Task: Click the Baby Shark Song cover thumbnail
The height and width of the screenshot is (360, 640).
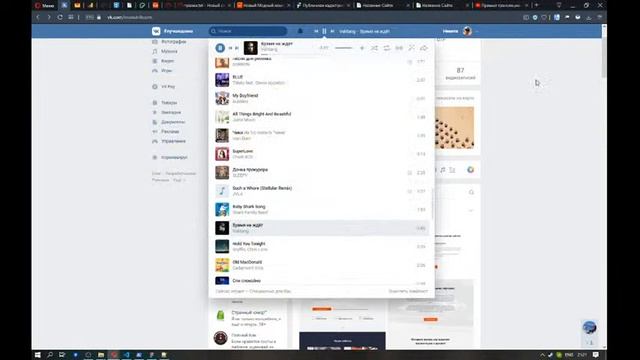Action: [222, 209]
